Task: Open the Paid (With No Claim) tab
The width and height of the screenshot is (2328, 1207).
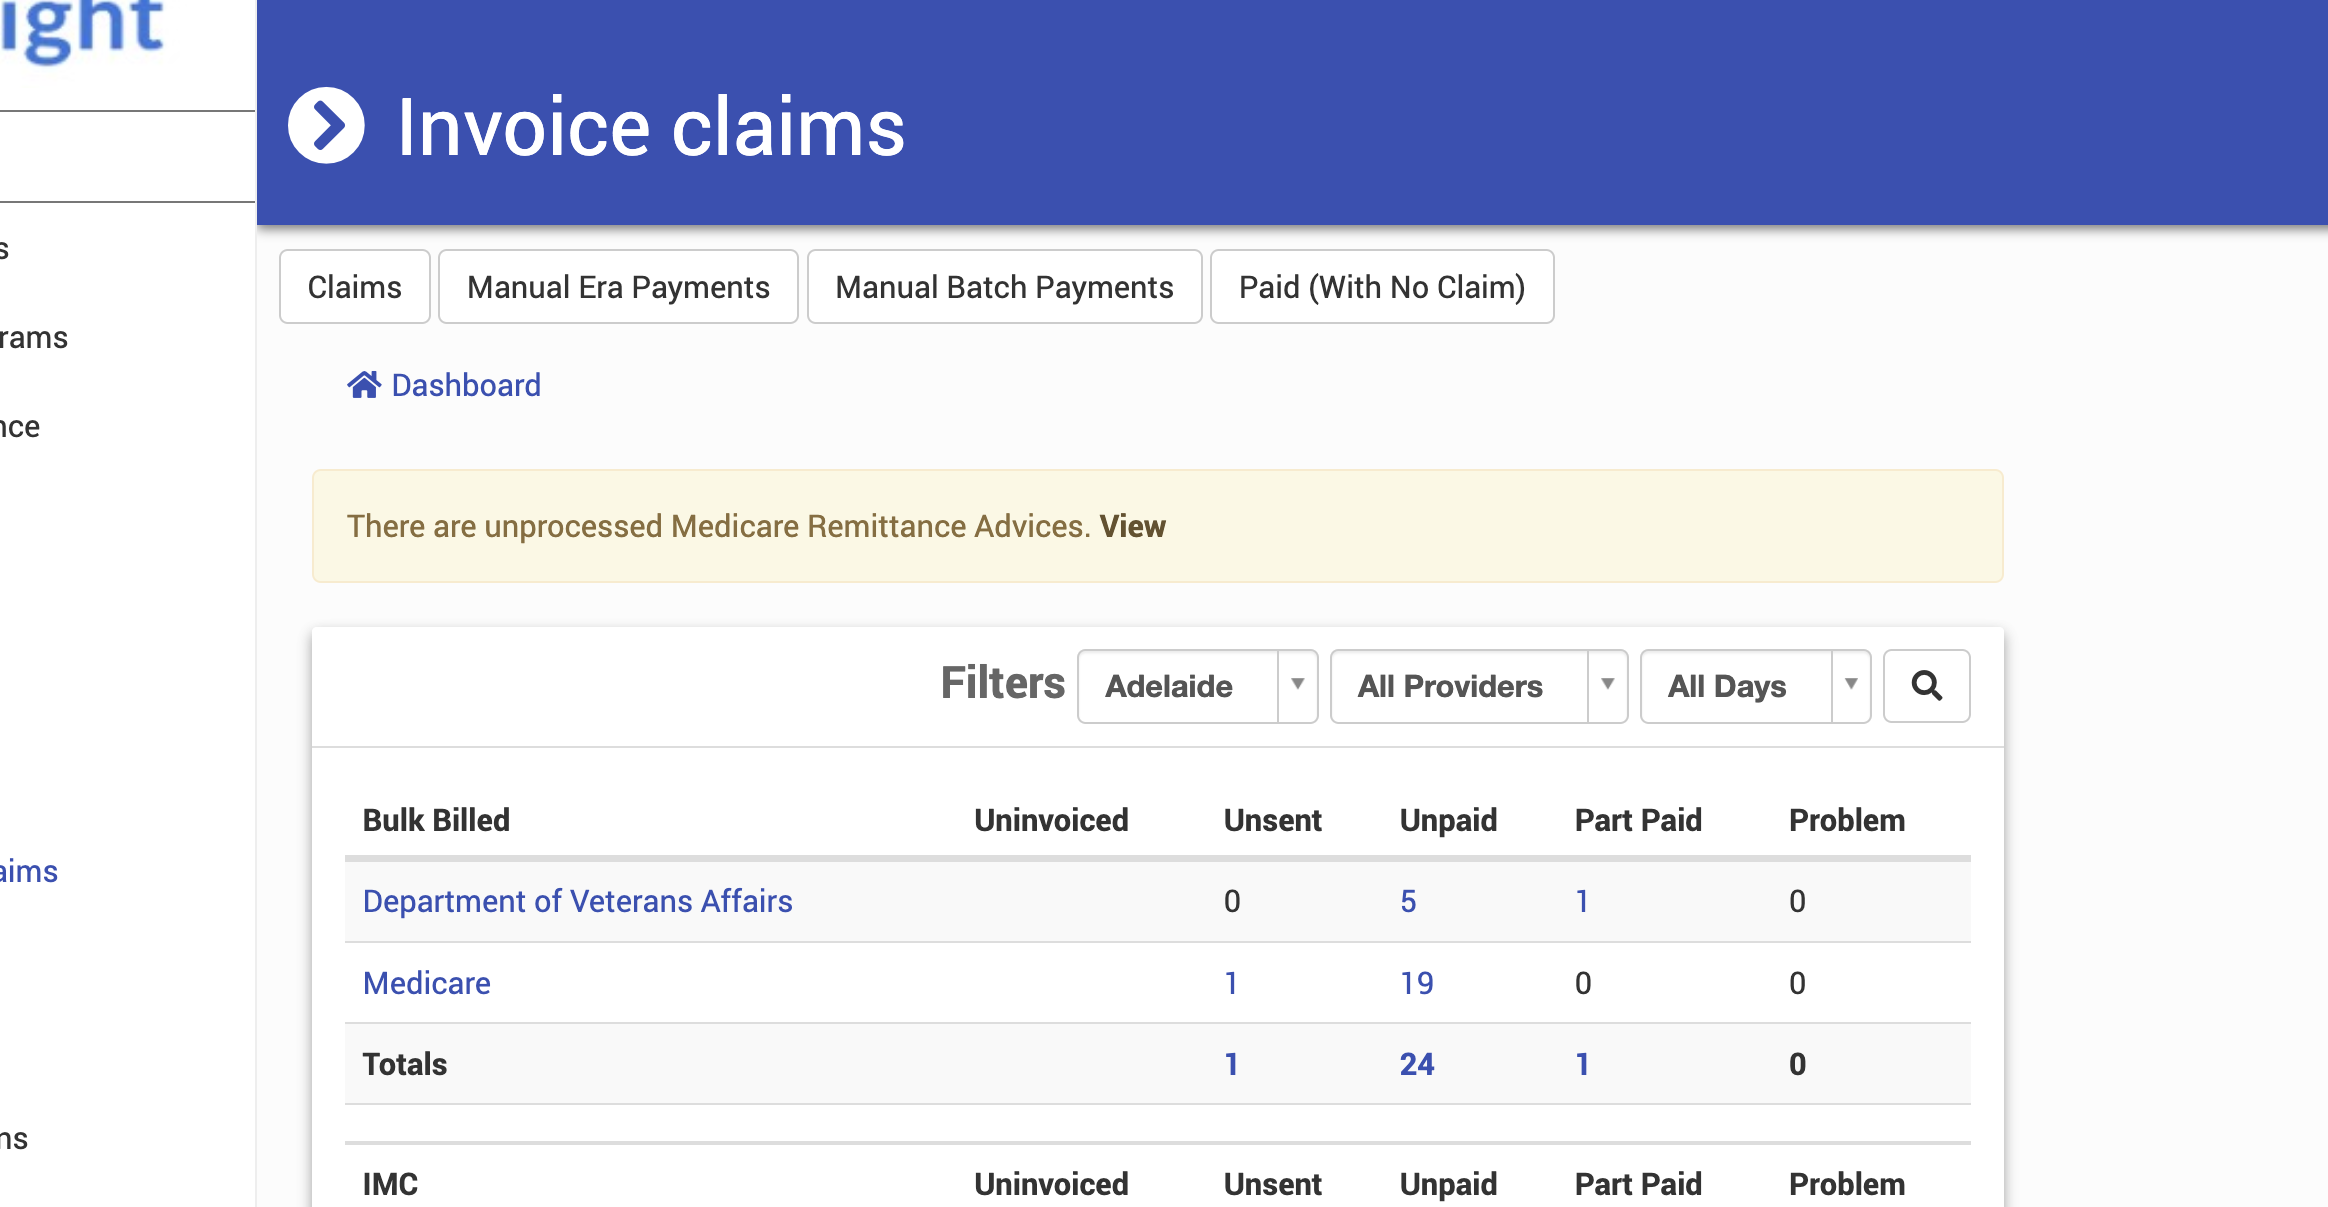Action: pos(1381,287)
